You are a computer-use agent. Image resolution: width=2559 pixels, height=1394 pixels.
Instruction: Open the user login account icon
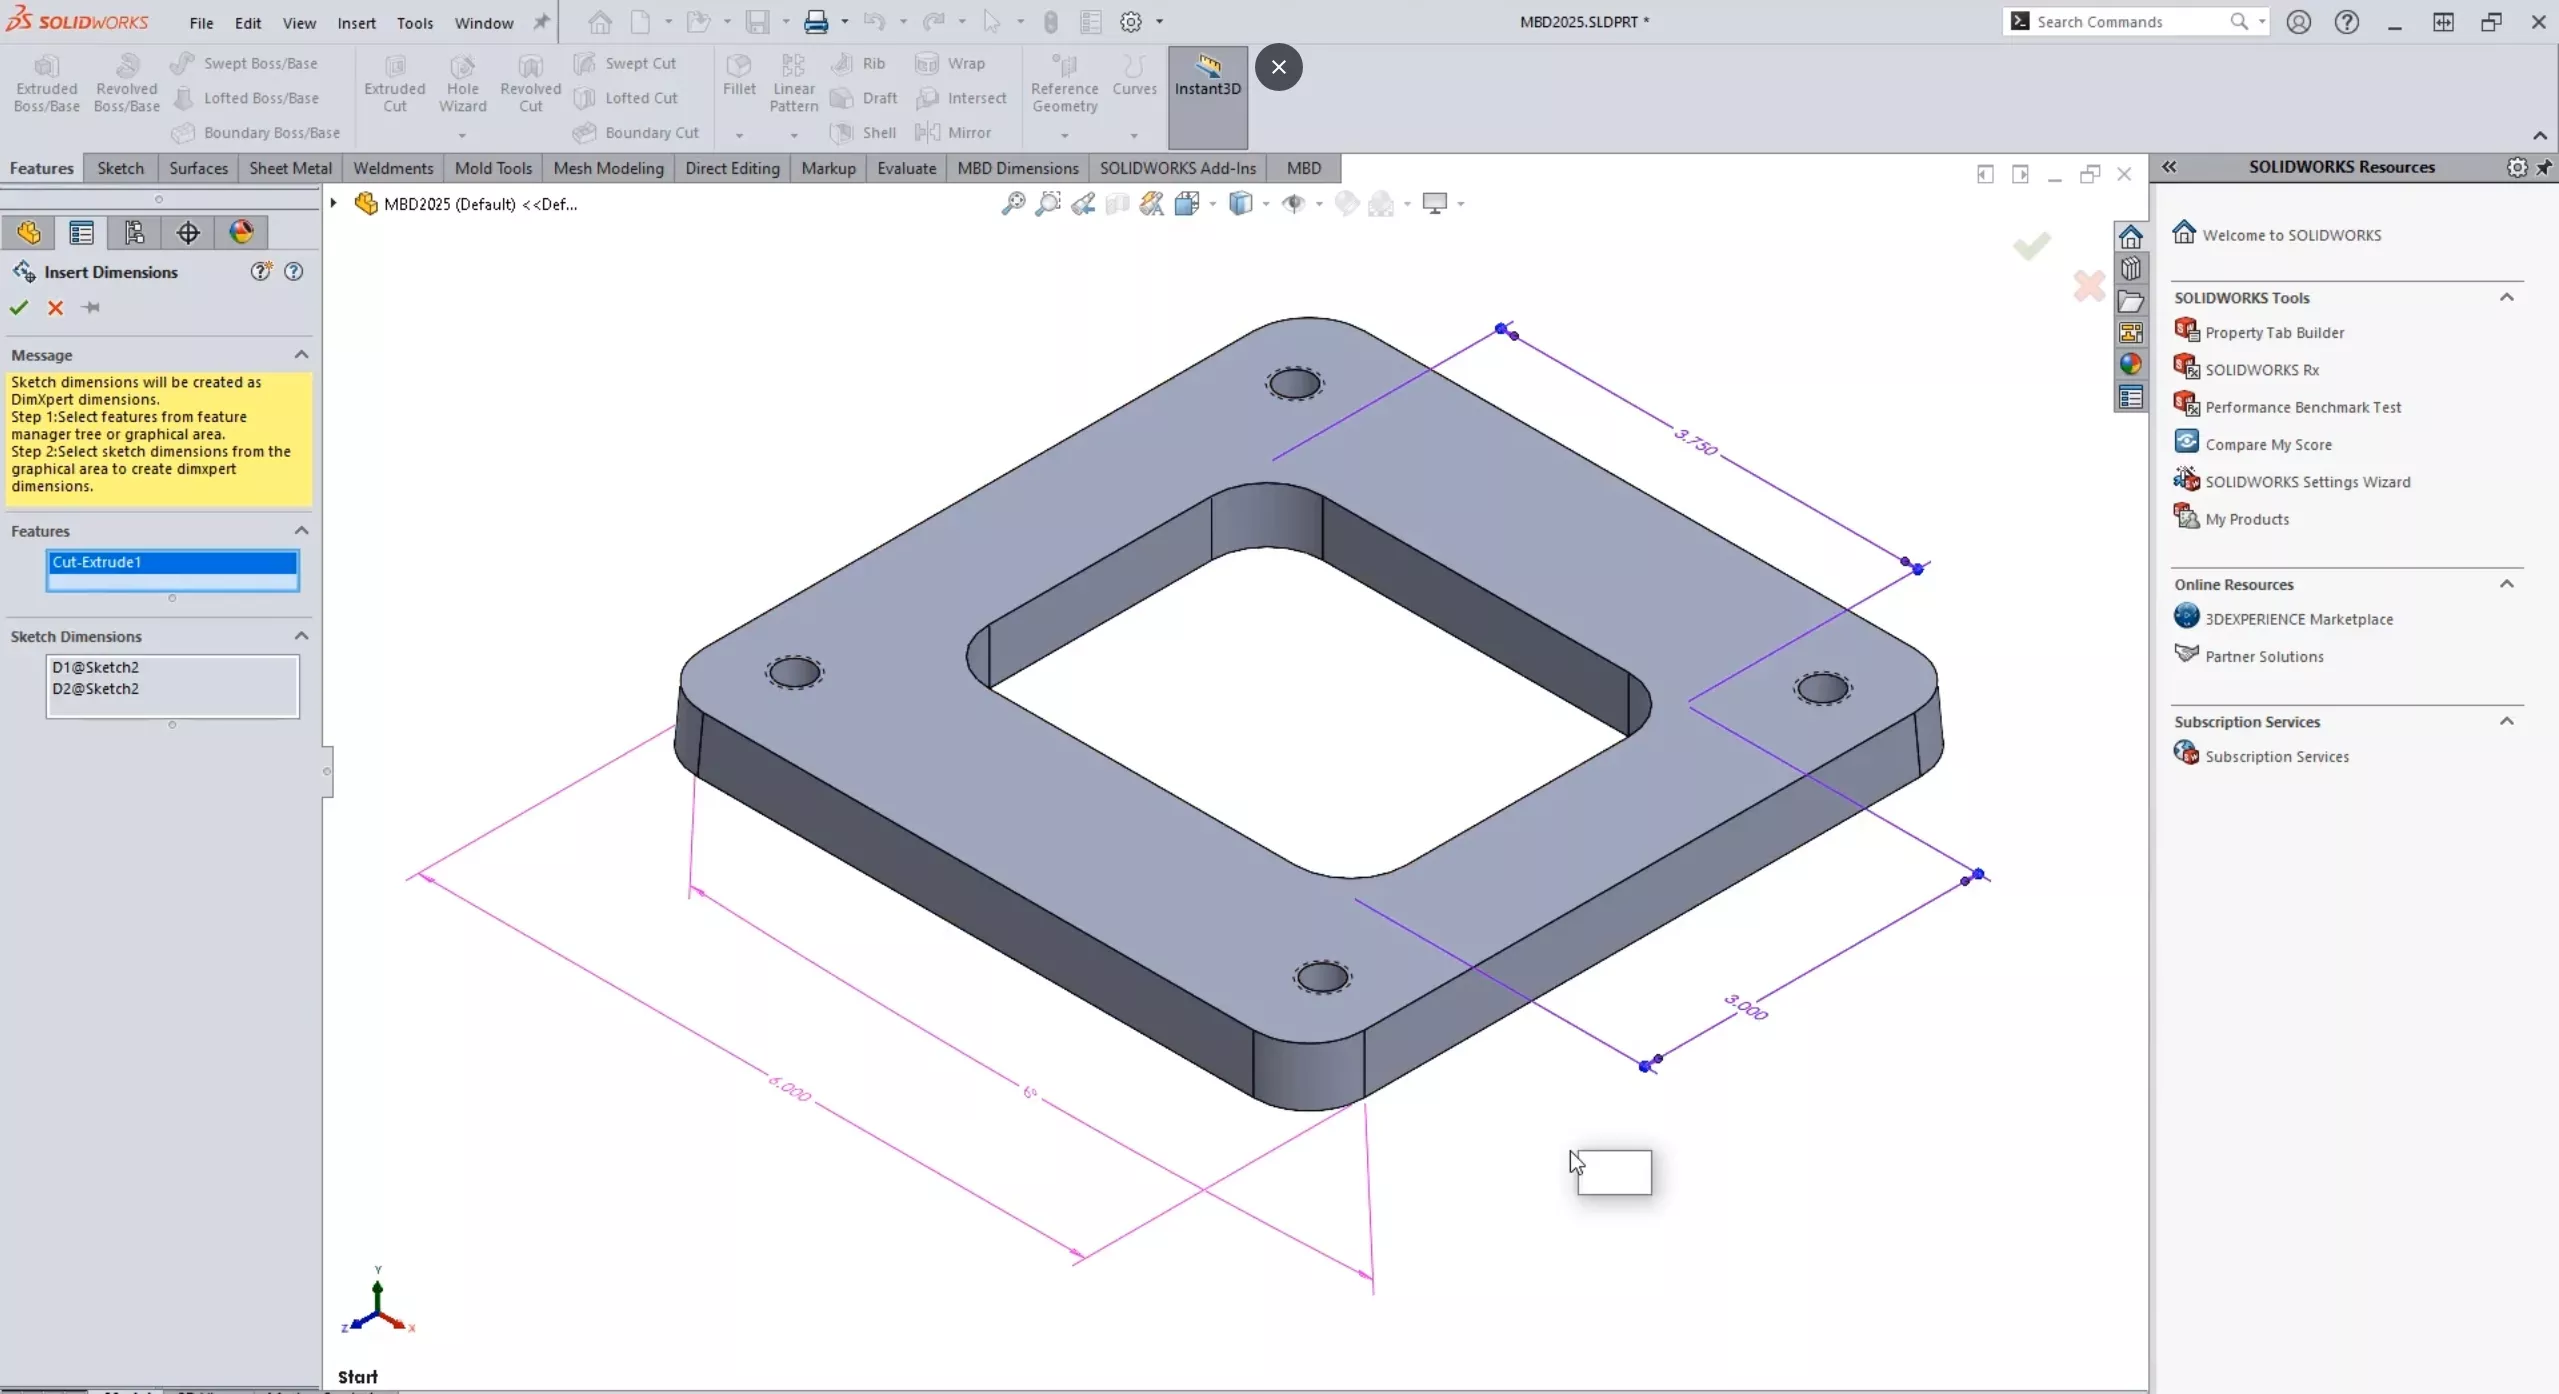(2298, 21)
